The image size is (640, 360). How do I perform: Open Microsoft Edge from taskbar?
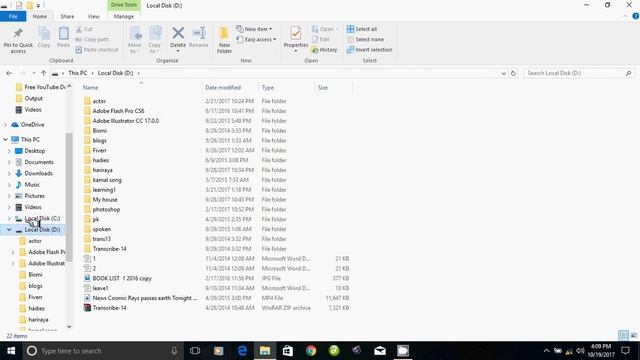point(242,351)
